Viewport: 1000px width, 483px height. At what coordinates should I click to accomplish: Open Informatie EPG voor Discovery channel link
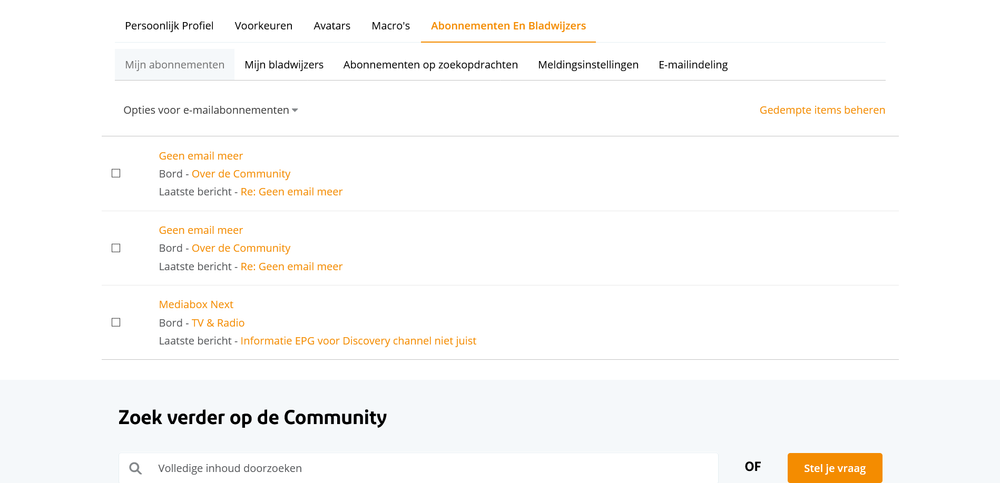tap(358, 341)
